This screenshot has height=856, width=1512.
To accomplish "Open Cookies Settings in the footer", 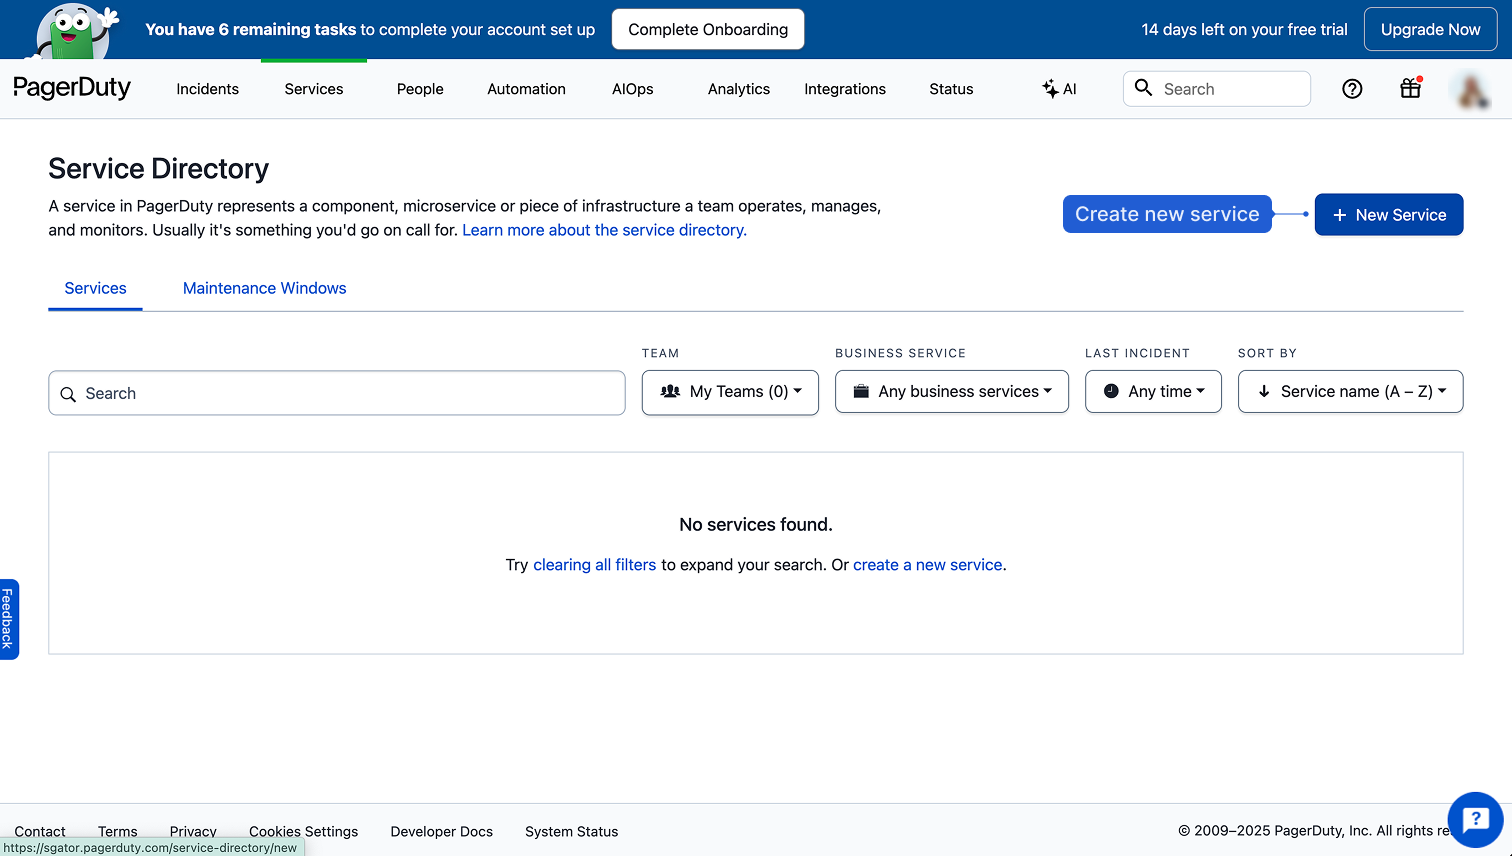I will tap(304, 831).
